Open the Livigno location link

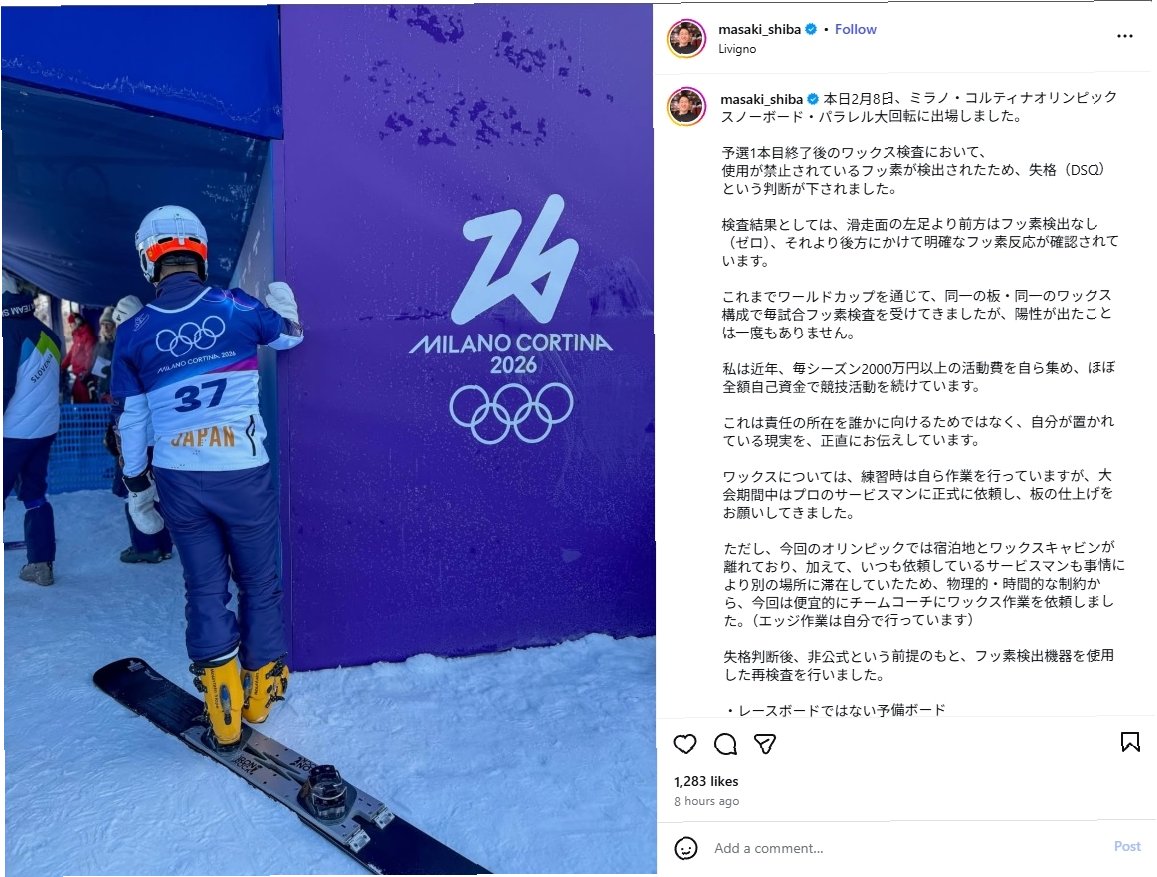736,49
